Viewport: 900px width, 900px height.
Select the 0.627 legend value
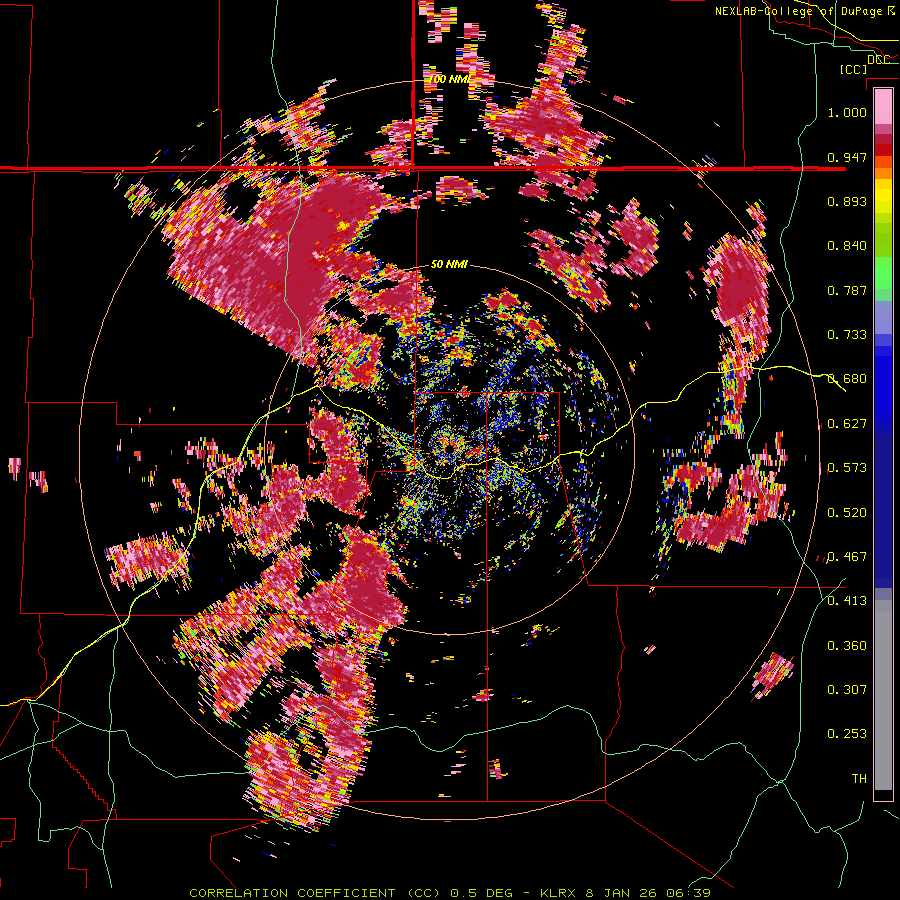[x=847, y=424]
